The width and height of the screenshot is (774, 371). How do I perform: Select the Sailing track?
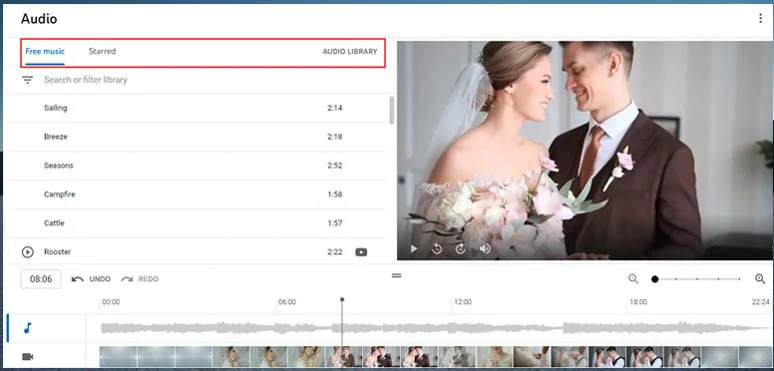click(55, 108)
